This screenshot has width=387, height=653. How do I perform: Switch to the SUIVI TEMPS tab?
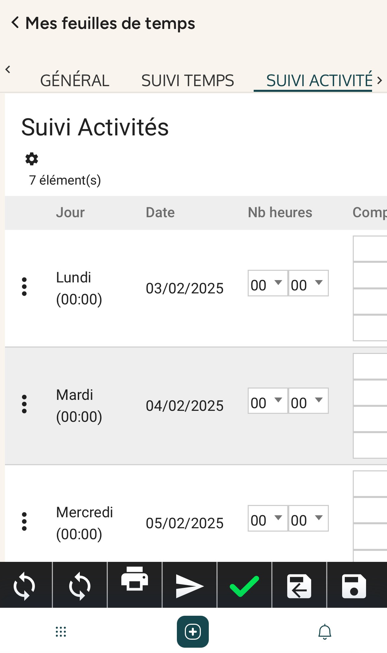(x=188, y=80)
